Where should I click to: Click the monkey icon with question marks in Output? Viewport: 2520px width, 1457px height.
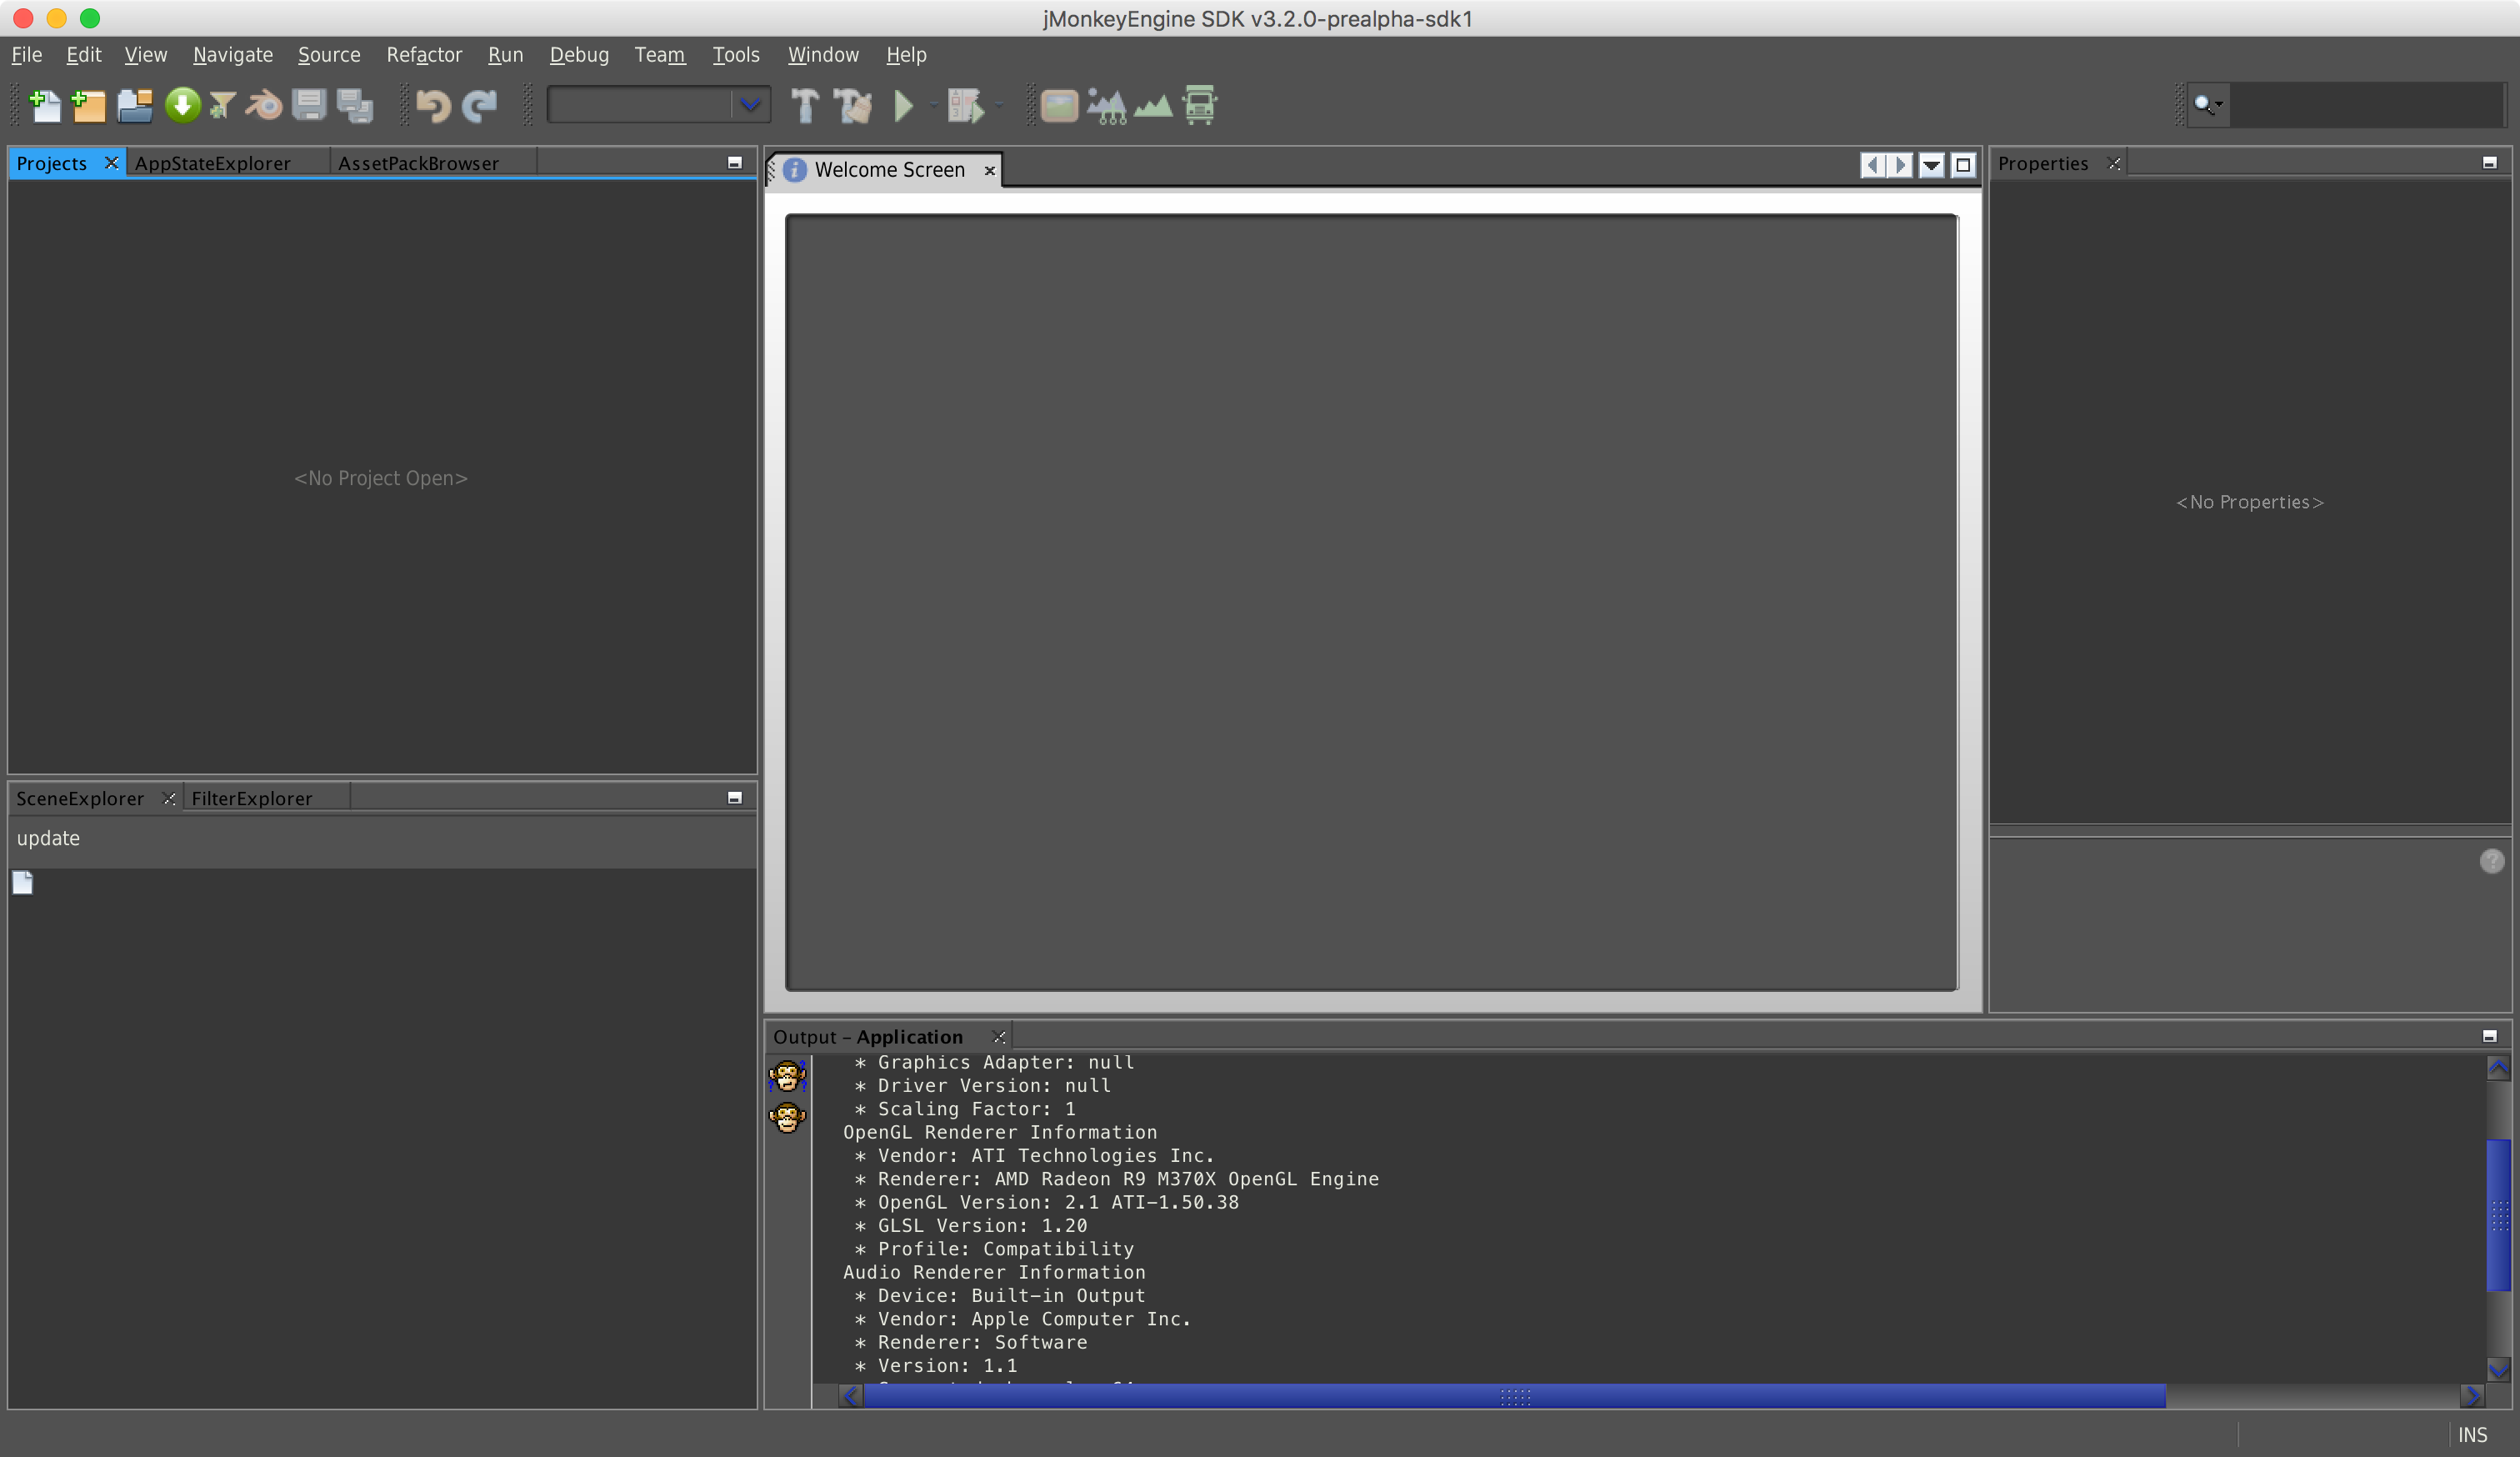pyautogui.click(x=787, y=1076)
